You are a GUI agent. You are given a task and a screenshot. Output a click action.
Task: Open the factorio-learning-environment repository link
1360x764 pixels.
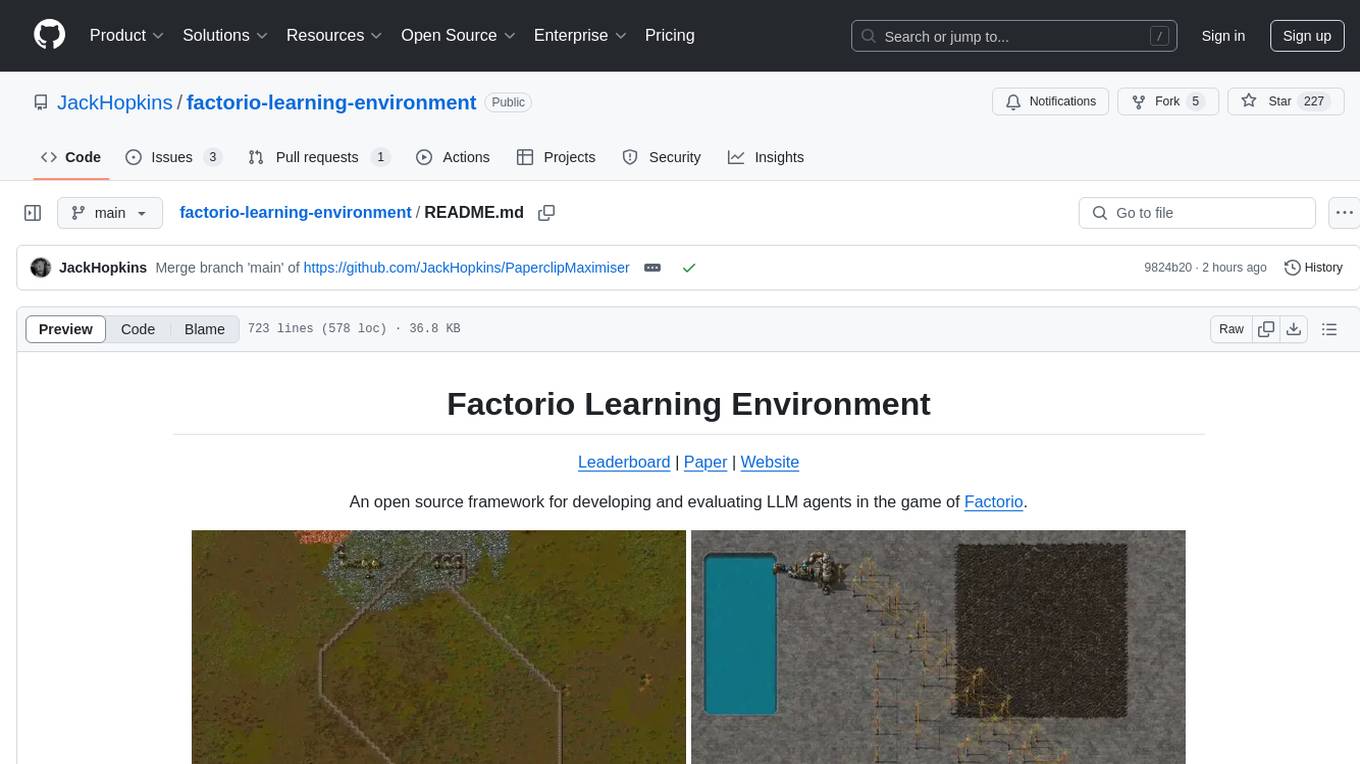point(331,102)
